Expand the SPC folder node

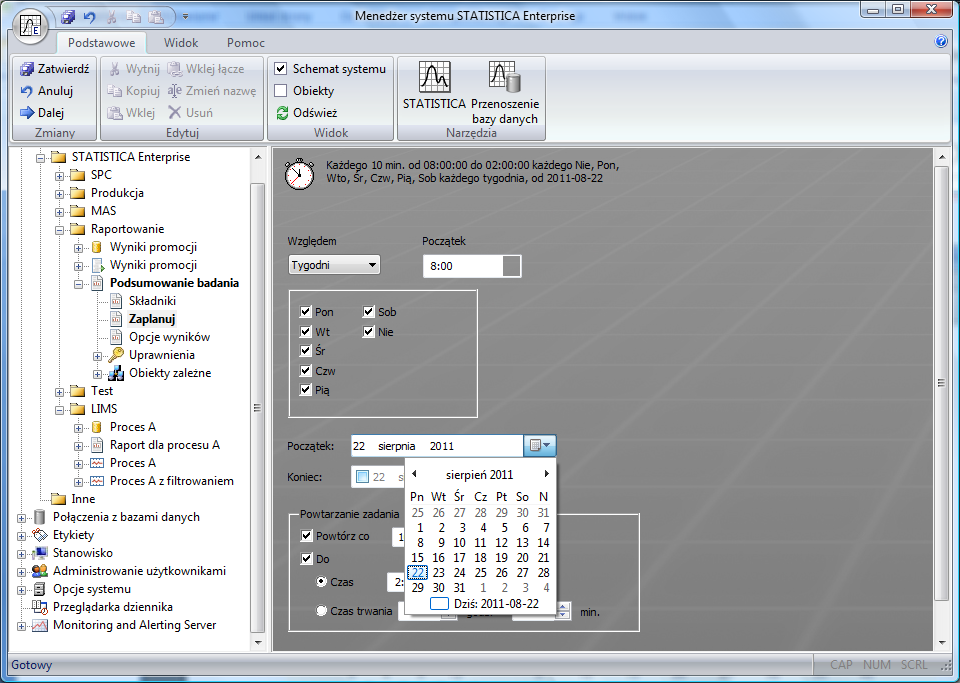59,176
